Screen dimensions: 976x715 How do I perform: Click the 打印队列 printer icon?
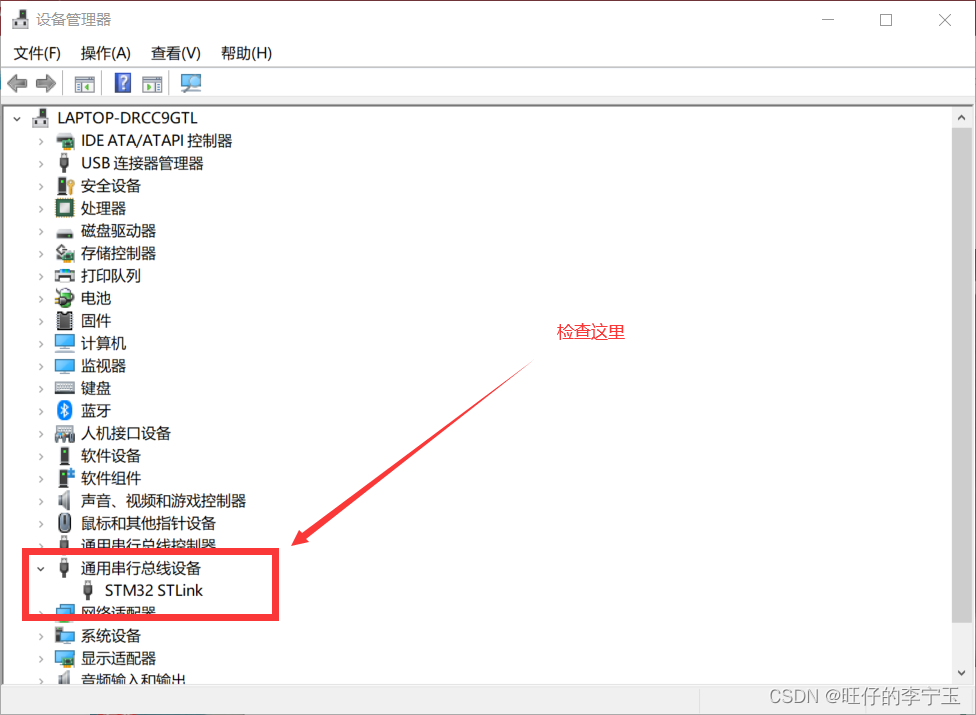coord(65,276)
